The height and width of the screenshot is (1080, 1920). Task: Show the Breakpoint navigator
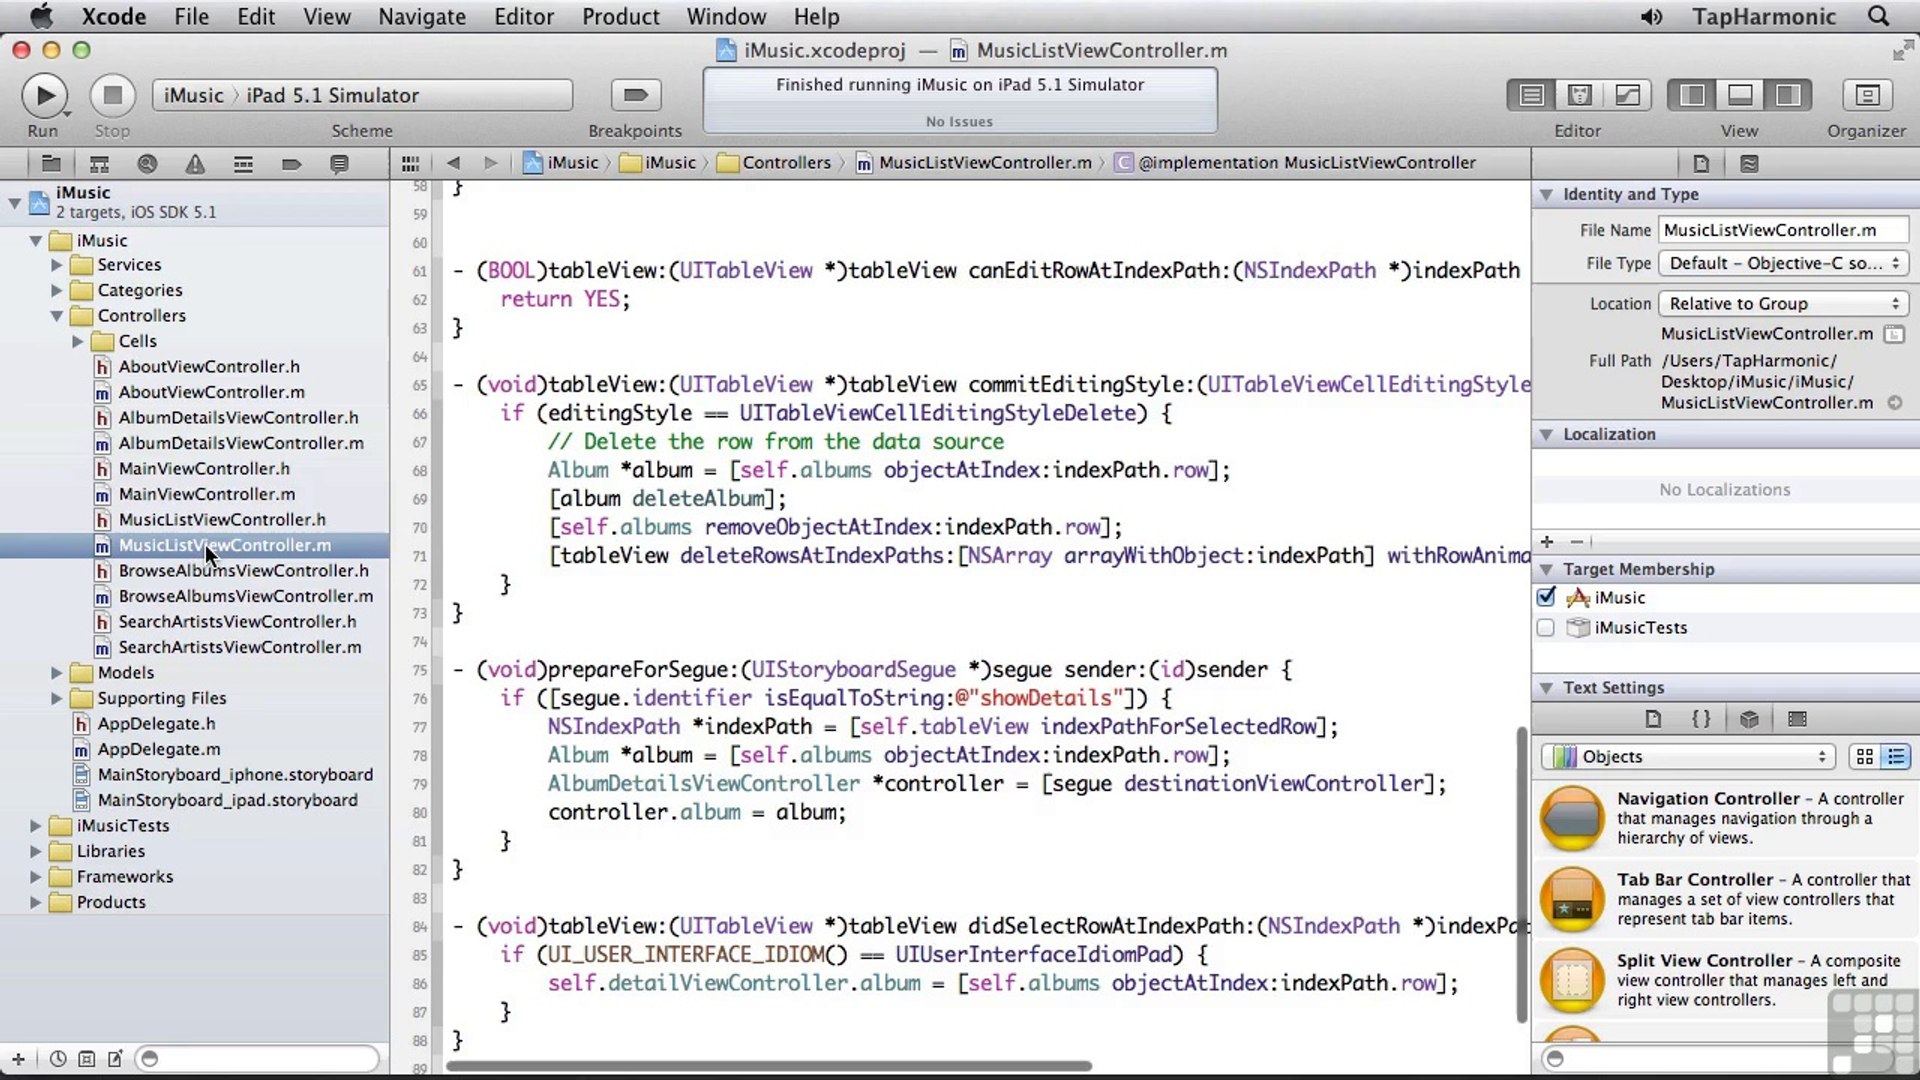coord(291,164)
